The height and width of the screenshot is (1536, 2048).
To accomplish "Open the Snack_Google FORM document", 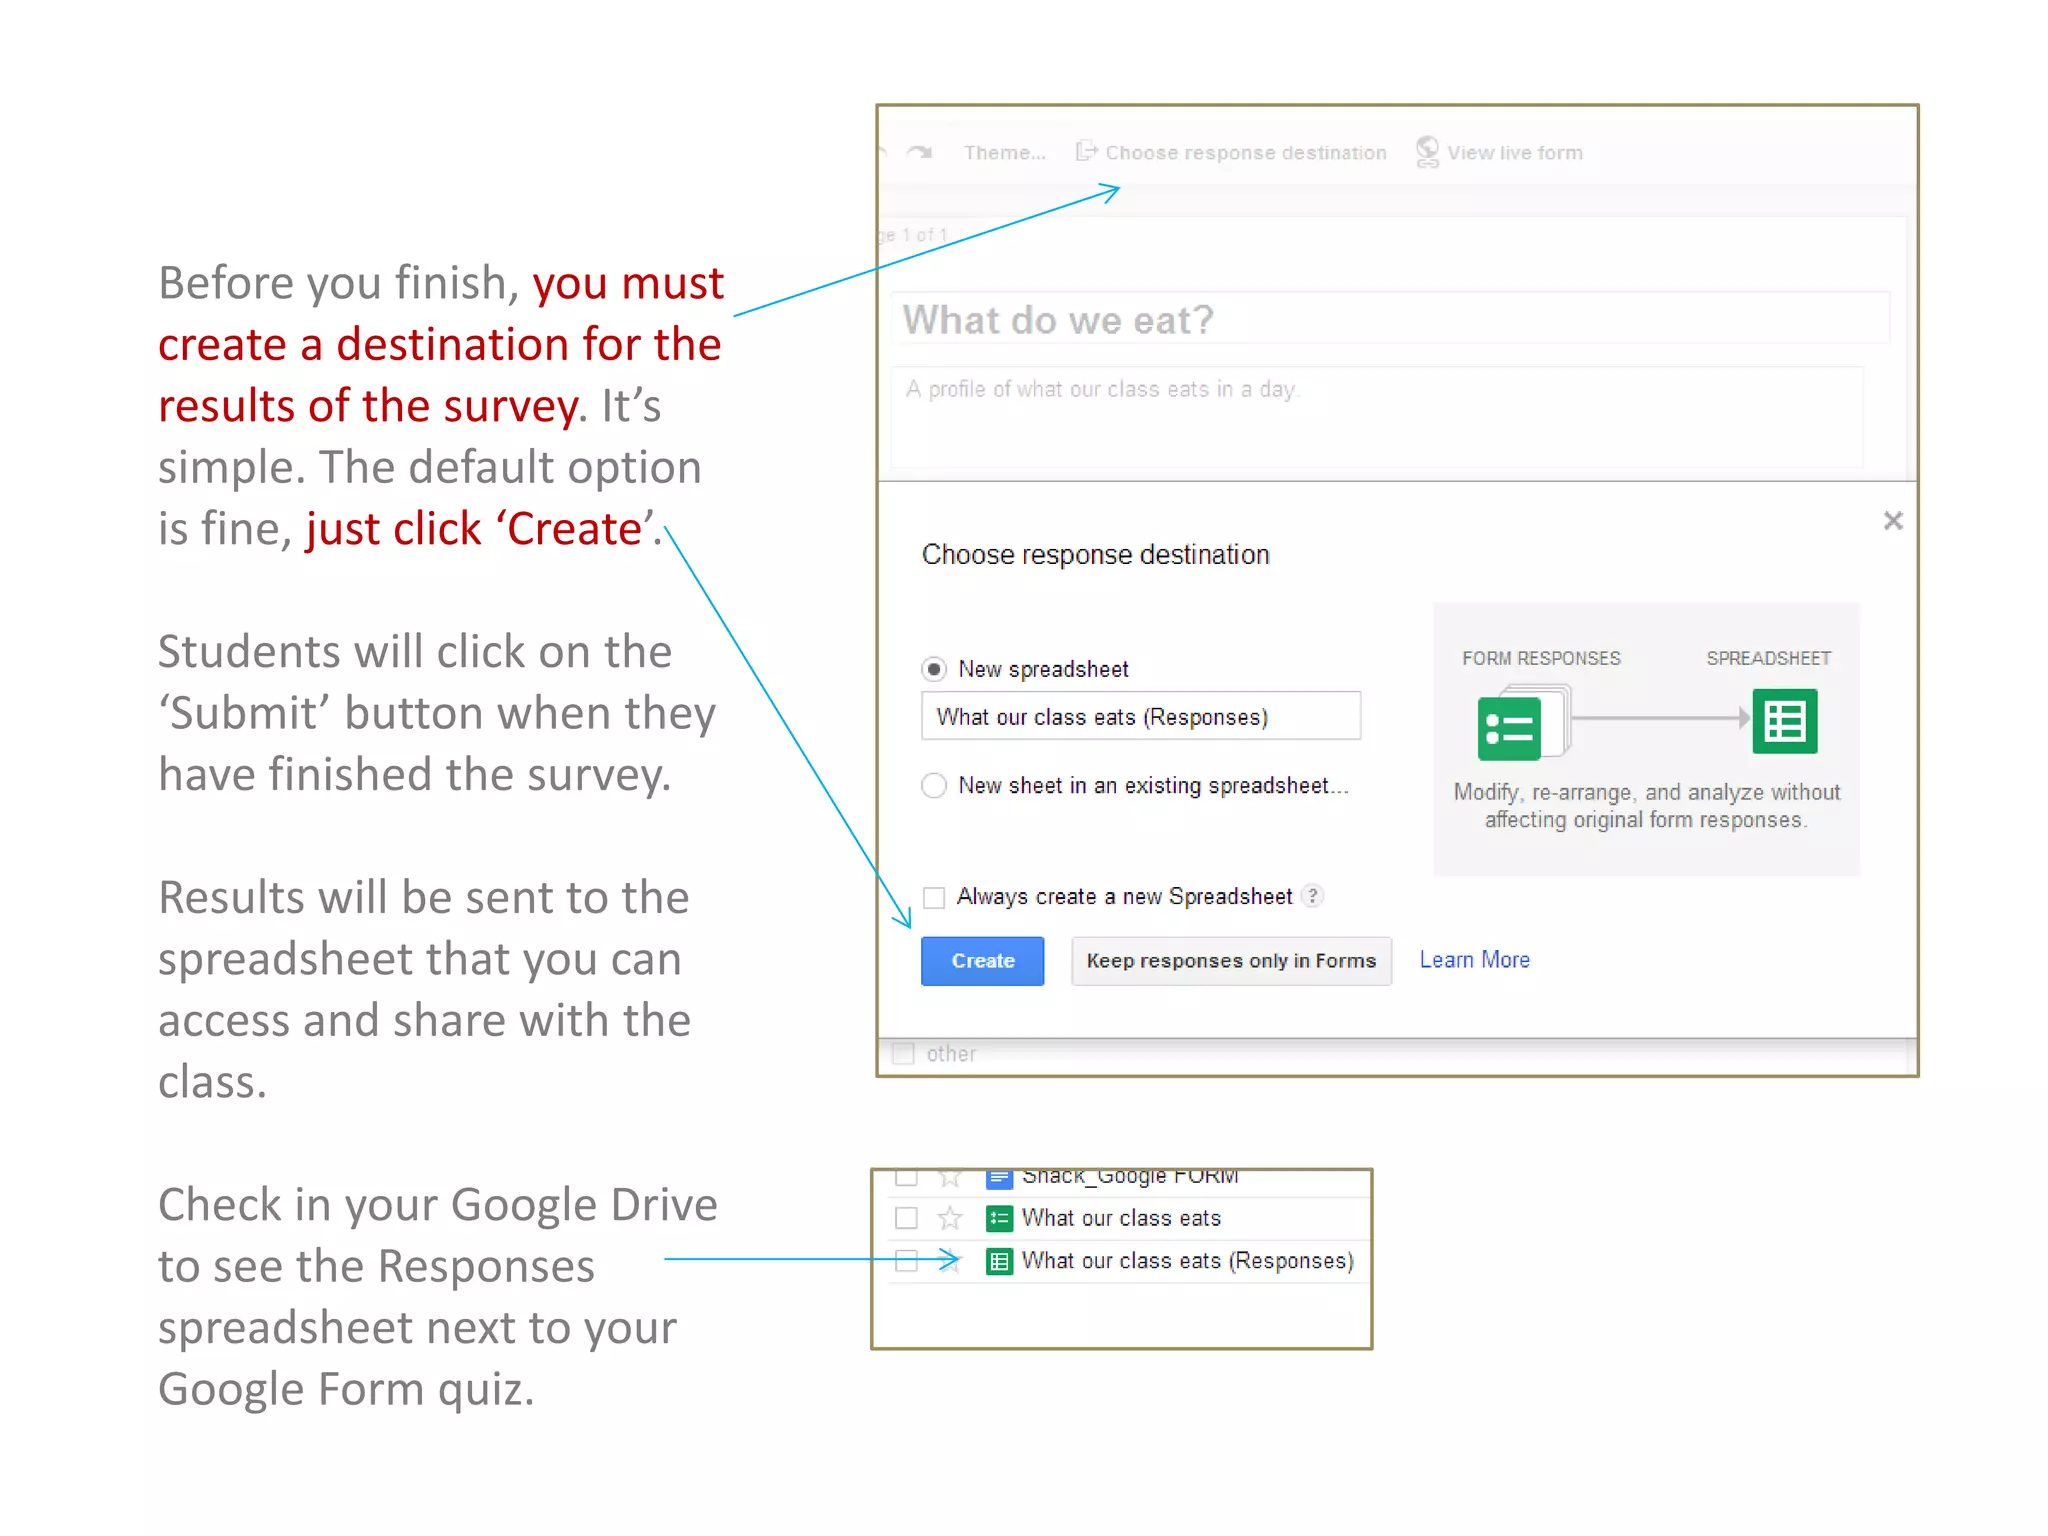I will (x=1130, y=1177).
